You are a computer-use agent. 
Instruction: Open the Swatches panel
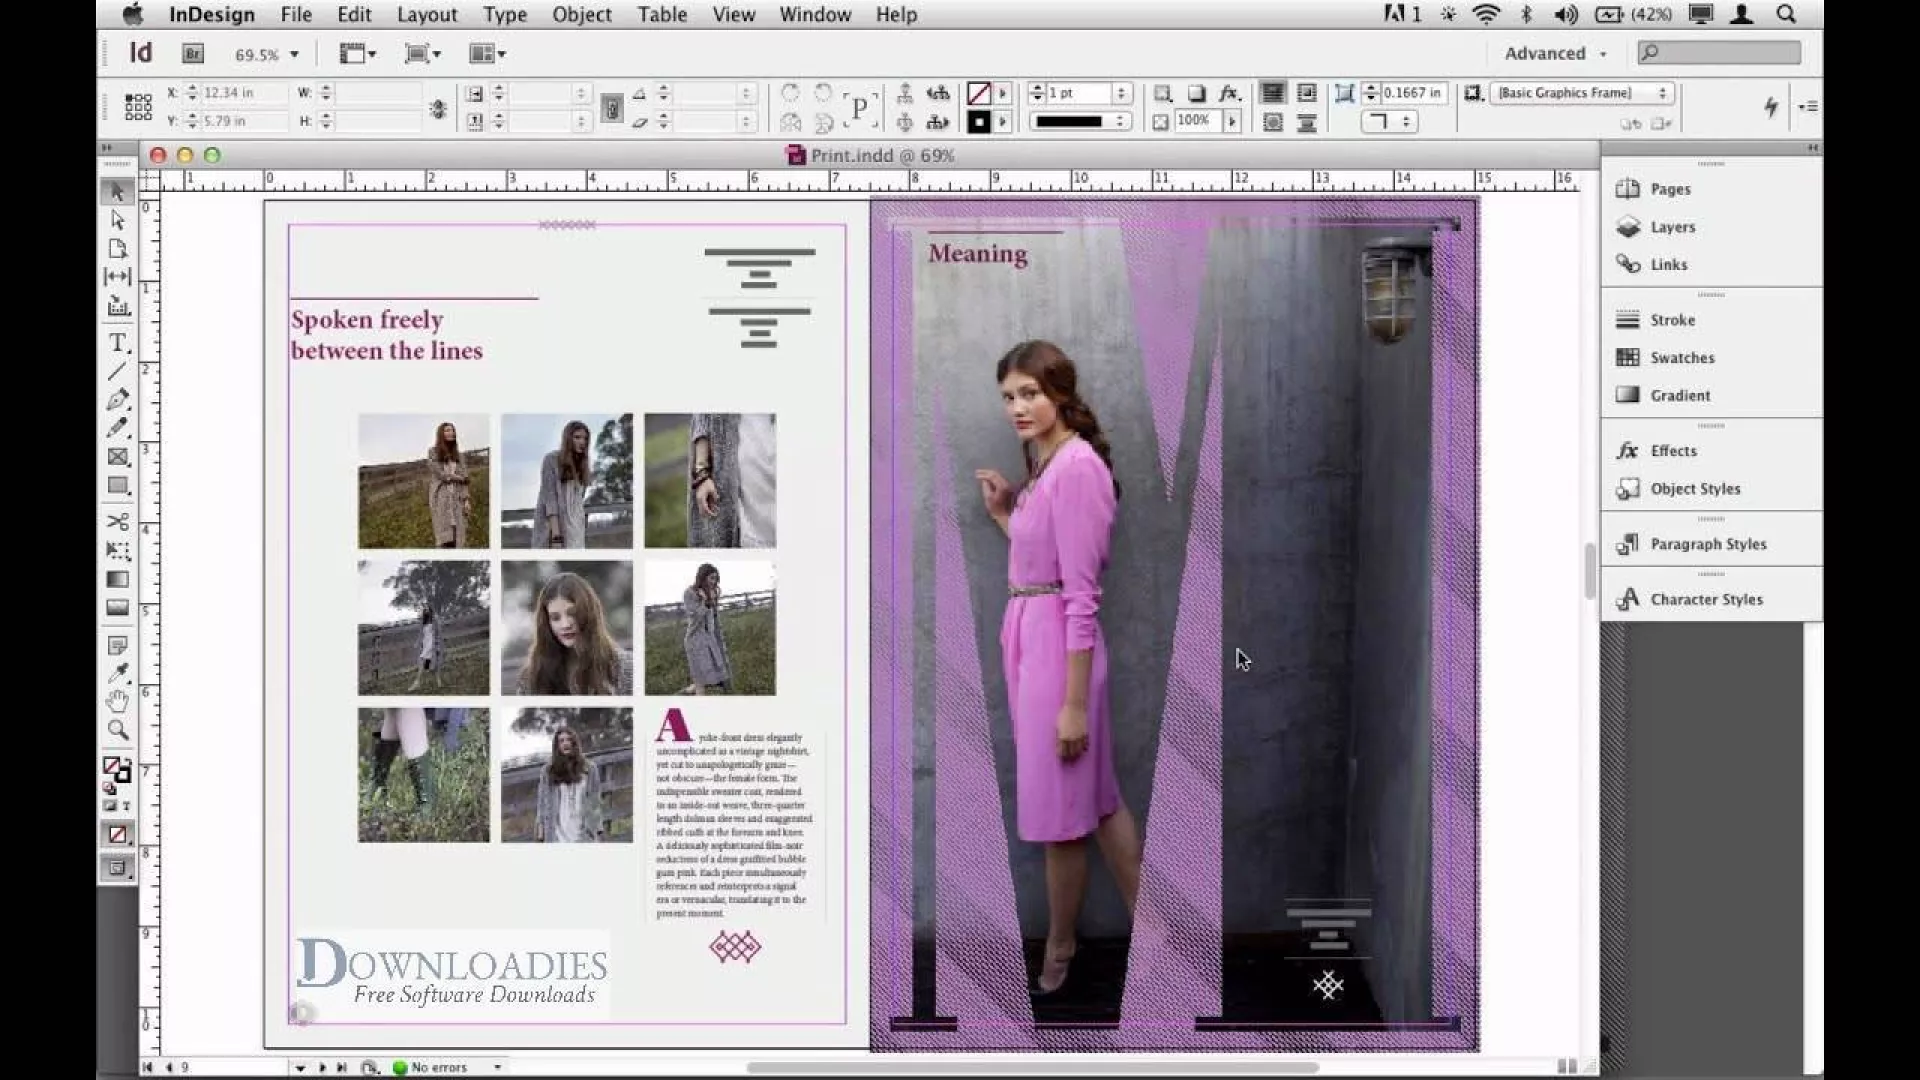(1682, 358)
